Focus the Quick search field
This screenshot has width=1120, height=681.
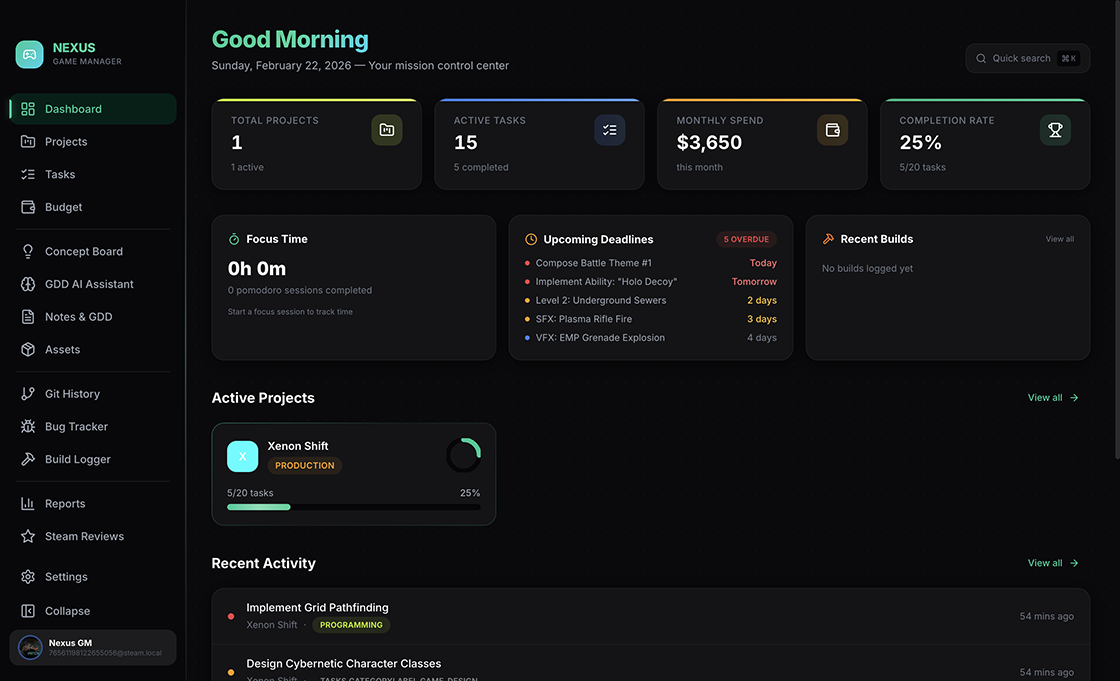(x=1027, y=59)
